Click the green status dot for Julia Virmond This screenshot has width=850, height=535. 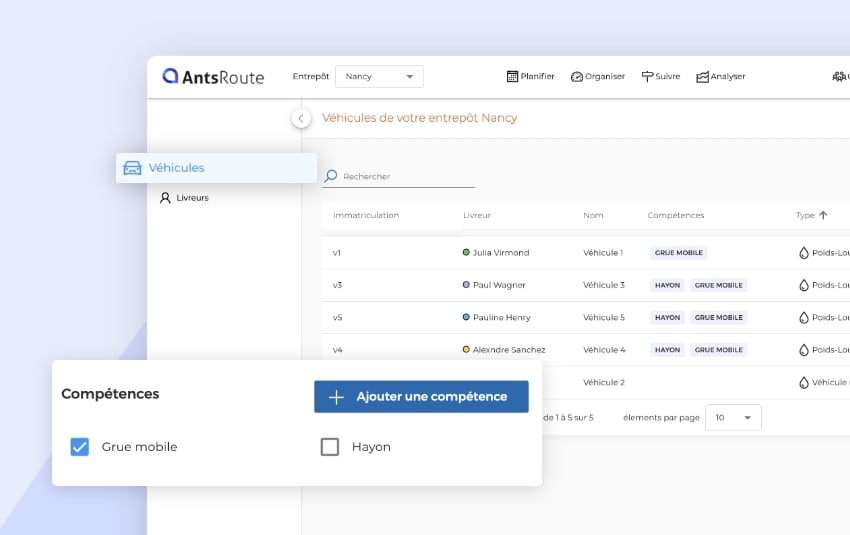point(466,252)
